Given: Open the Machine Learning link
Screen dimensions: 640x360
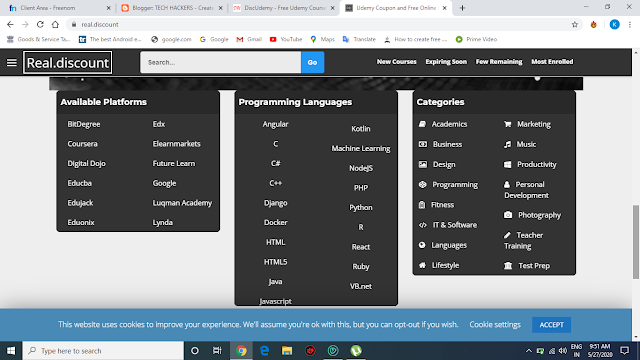Looking at the screenshot, I should coord(361,148).
